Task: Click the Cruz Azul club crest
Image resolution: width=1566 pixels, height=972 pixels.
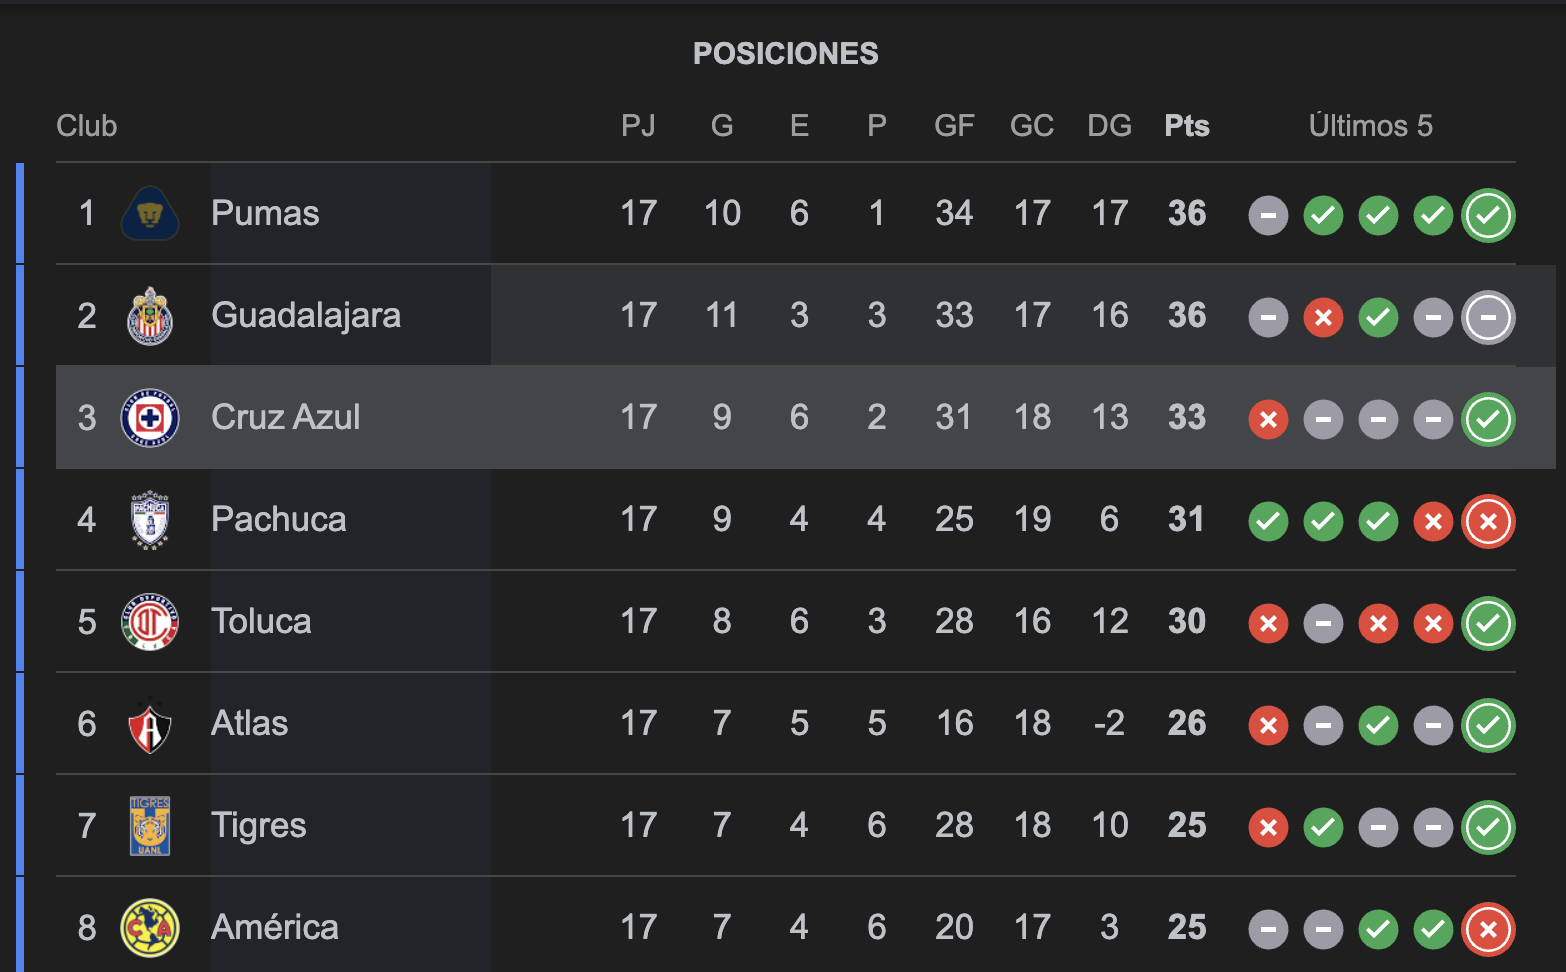Action: [150, 418]
